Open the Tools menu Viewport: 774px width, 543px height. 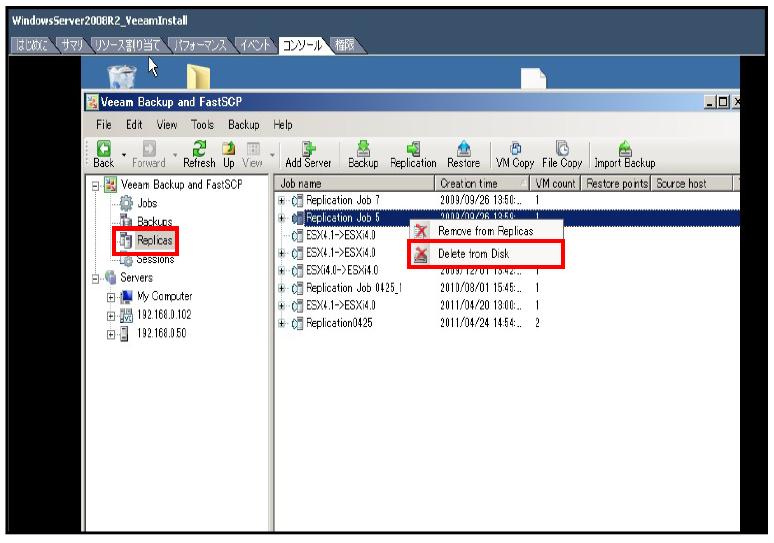coord(202,125)
